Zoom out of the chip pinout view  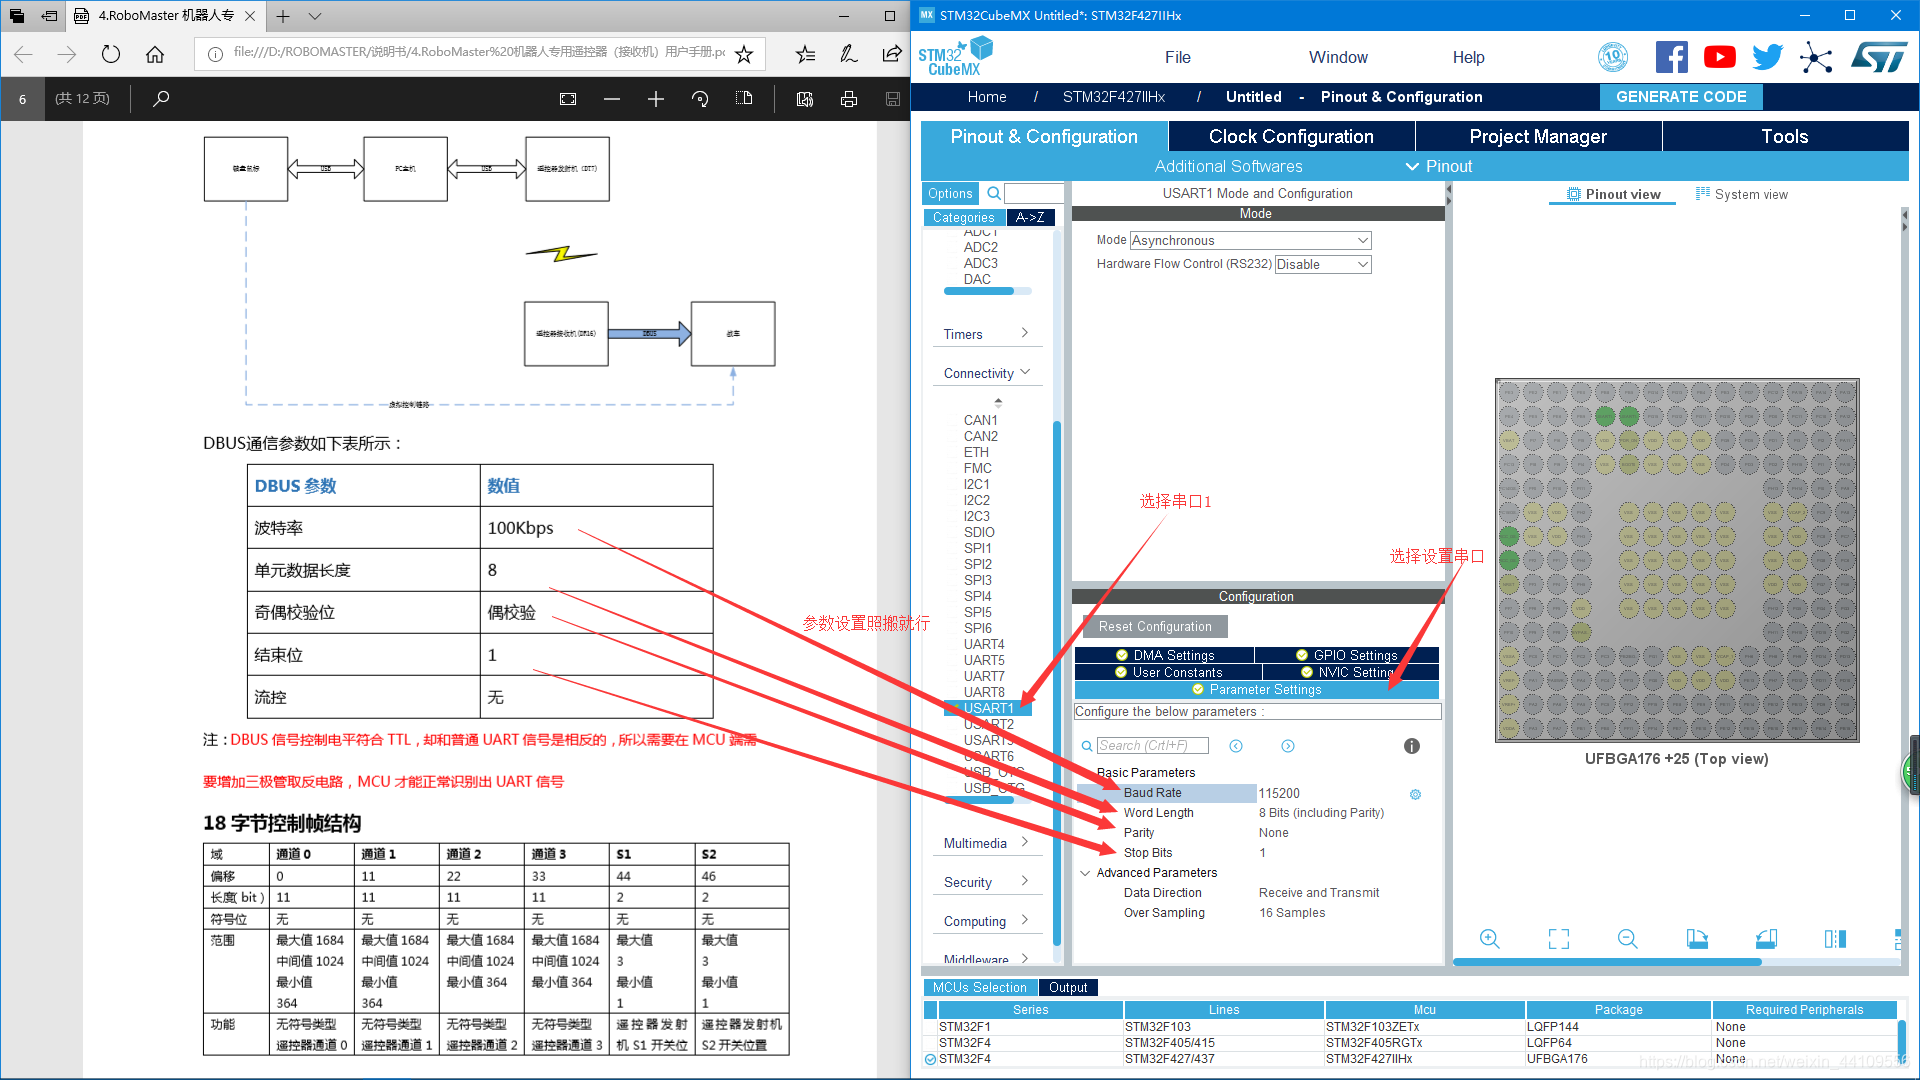pyautogui.click(x=1627, y=939)
